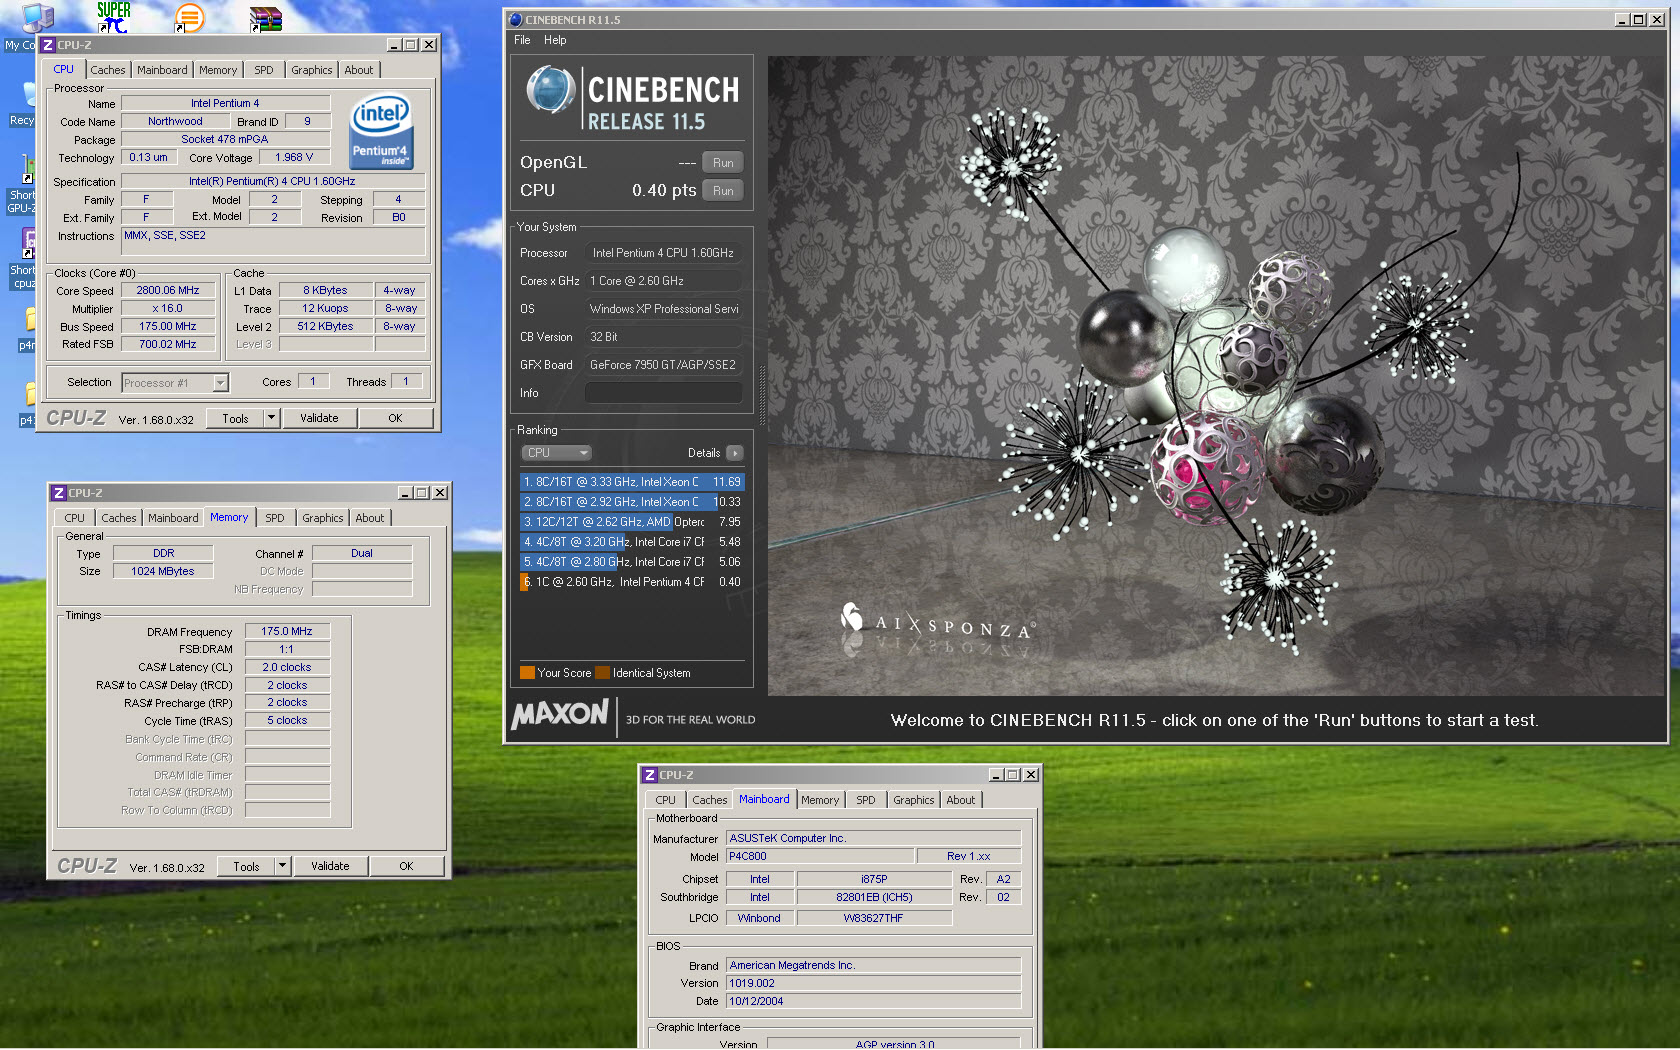Open About tab in top CPU-Z window
This screenshot has width=1680, height=1050.
point(359,70)
